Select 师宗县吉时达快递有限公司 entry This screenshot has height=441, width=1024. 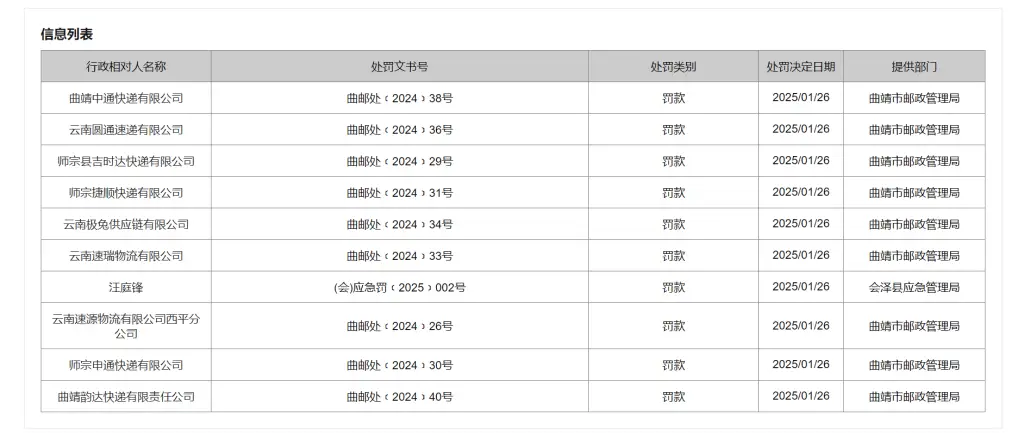[126, 161]
